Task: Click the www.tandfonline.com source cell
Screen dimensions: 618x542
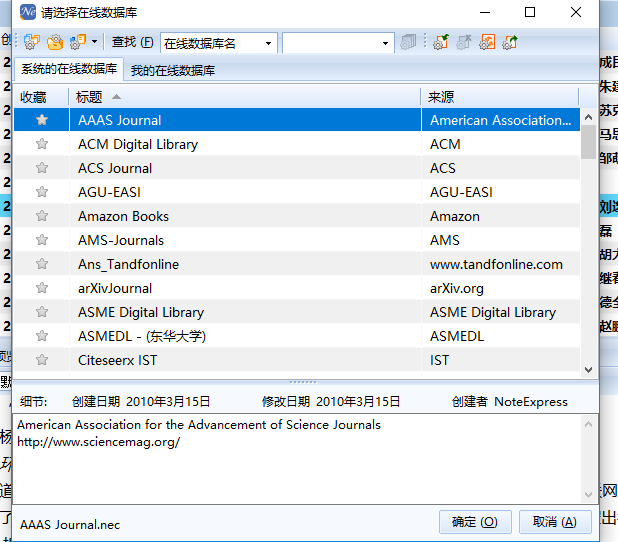Action: coord(501,264)
